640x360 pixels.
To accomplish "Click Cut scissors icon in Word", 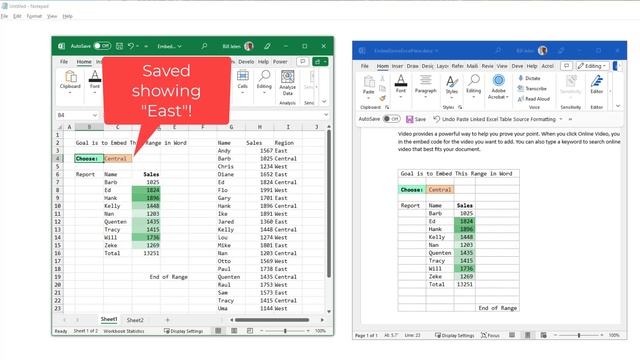I will click(x=382, y=78).
